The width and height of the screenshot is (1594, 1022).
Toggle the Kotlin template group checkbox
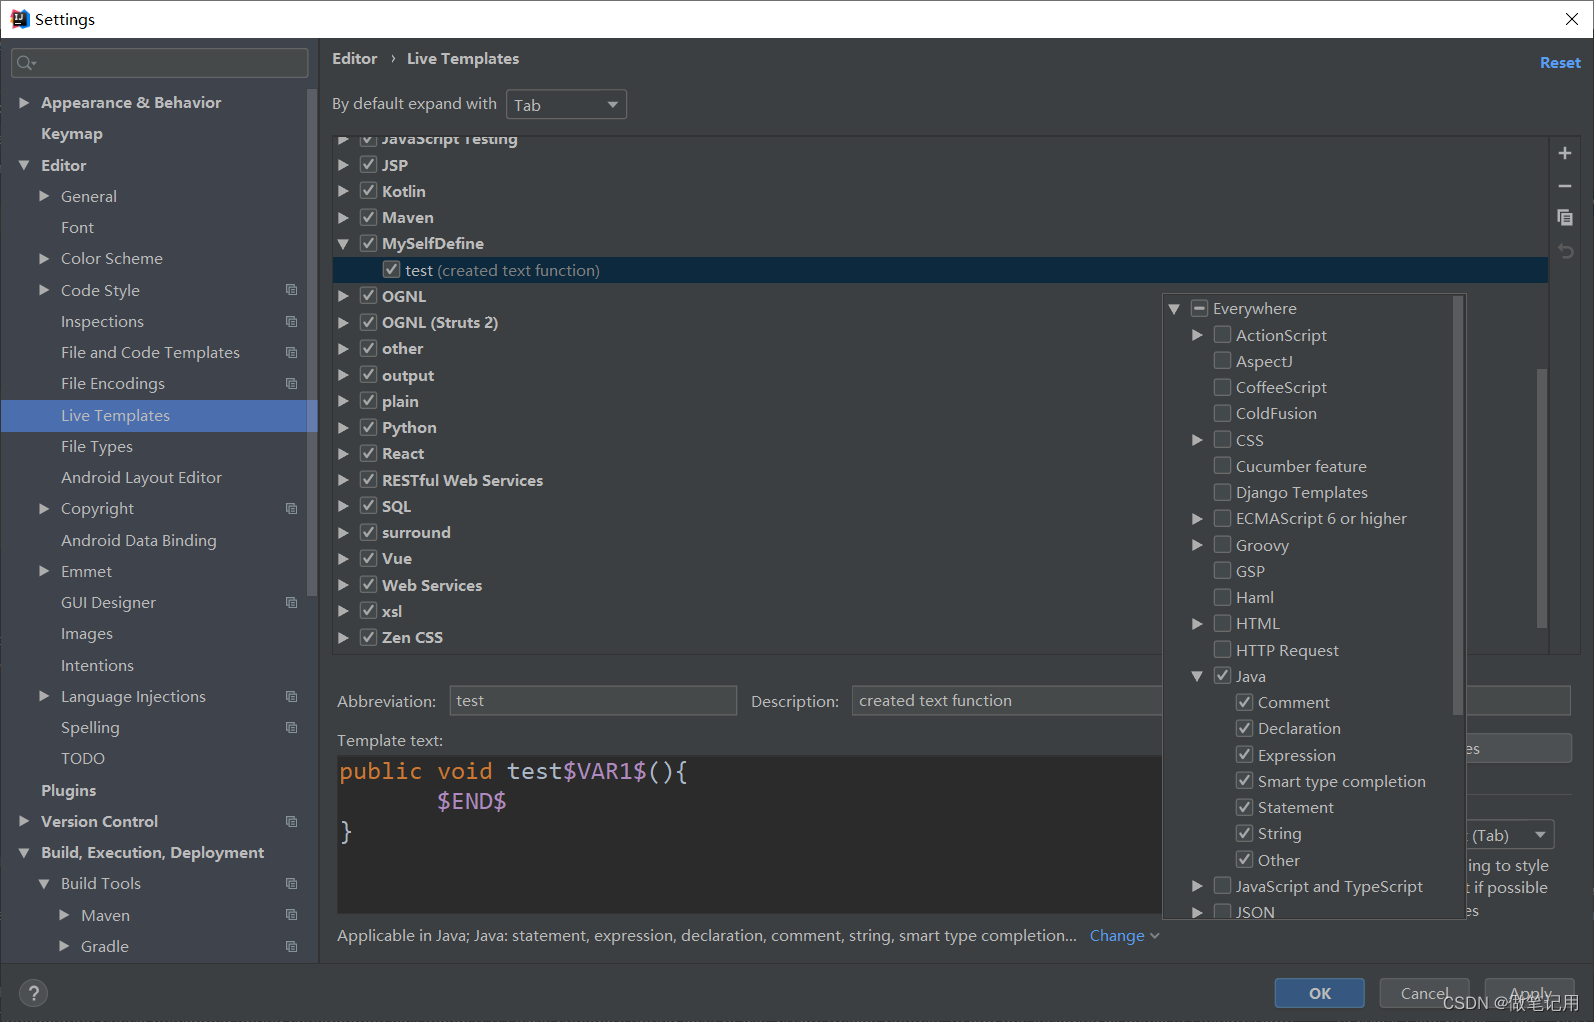(368, 191)
